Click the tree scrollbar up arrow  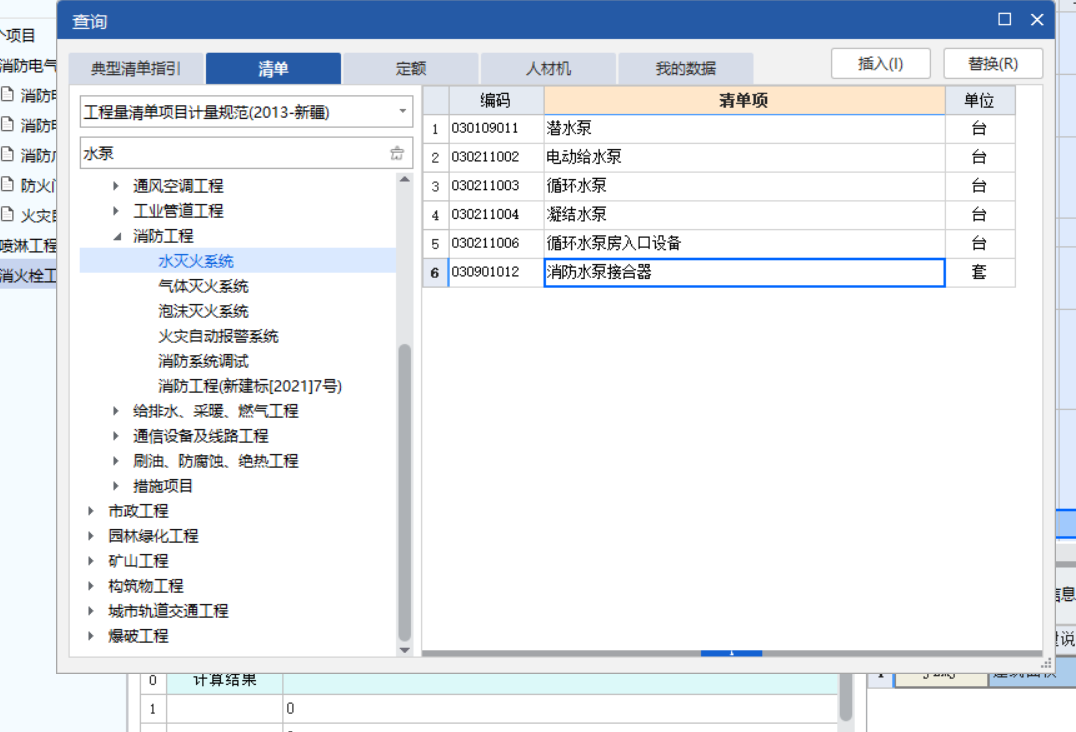pos(404,180)
